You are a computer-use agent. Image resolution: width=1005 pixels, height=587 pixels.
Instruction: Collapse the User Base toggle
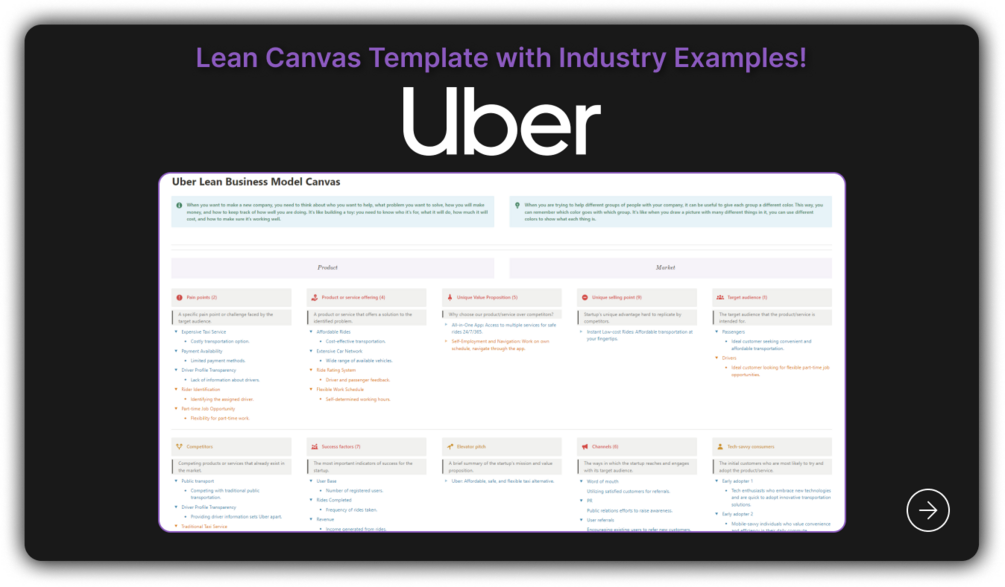click(311, 481)
